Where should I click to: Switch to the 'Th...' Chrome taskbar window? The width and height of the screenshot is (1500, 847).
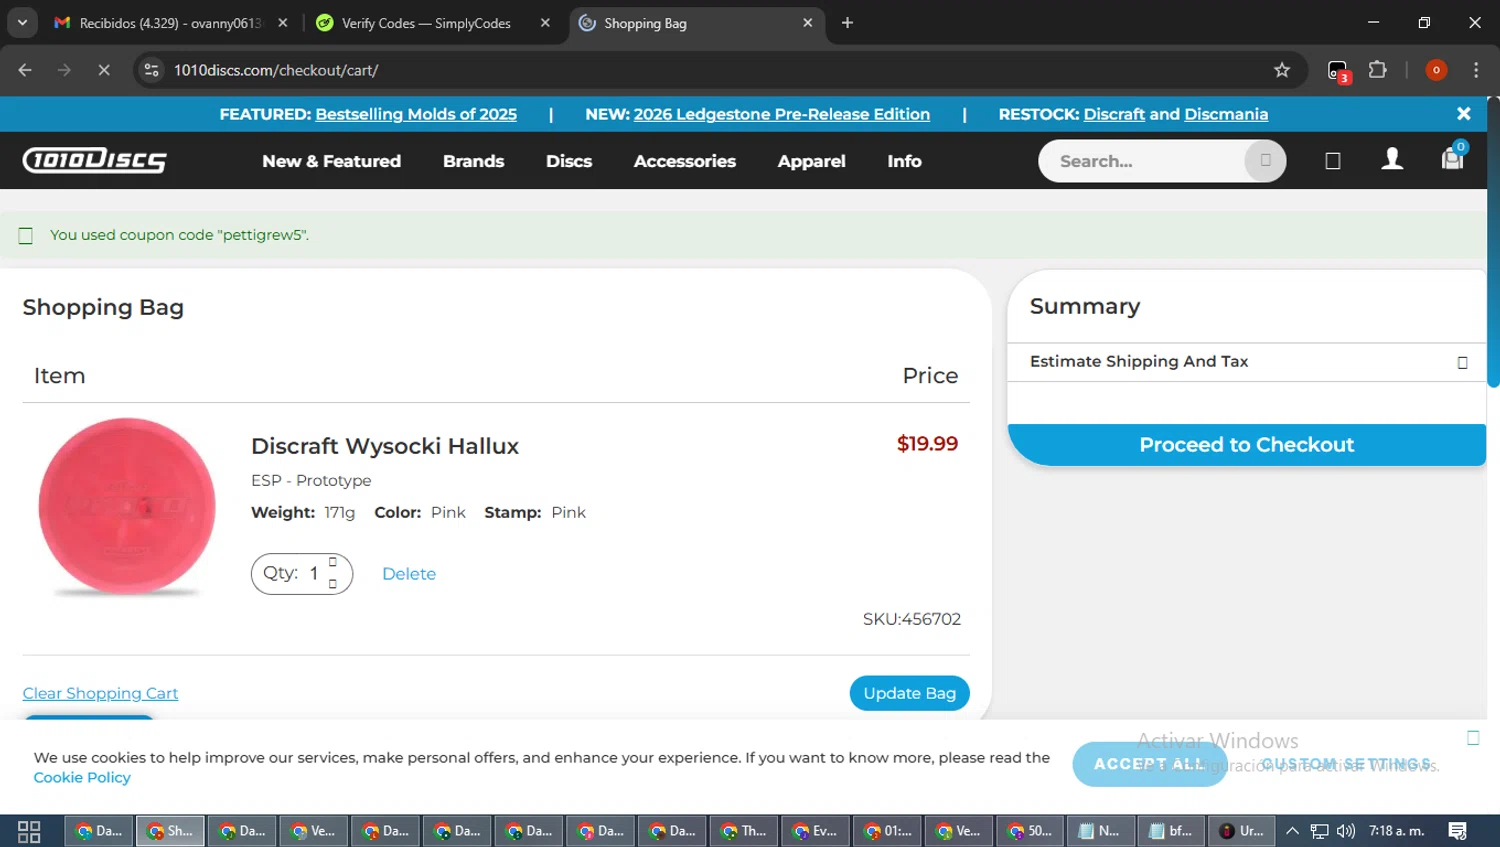[744, 831]
